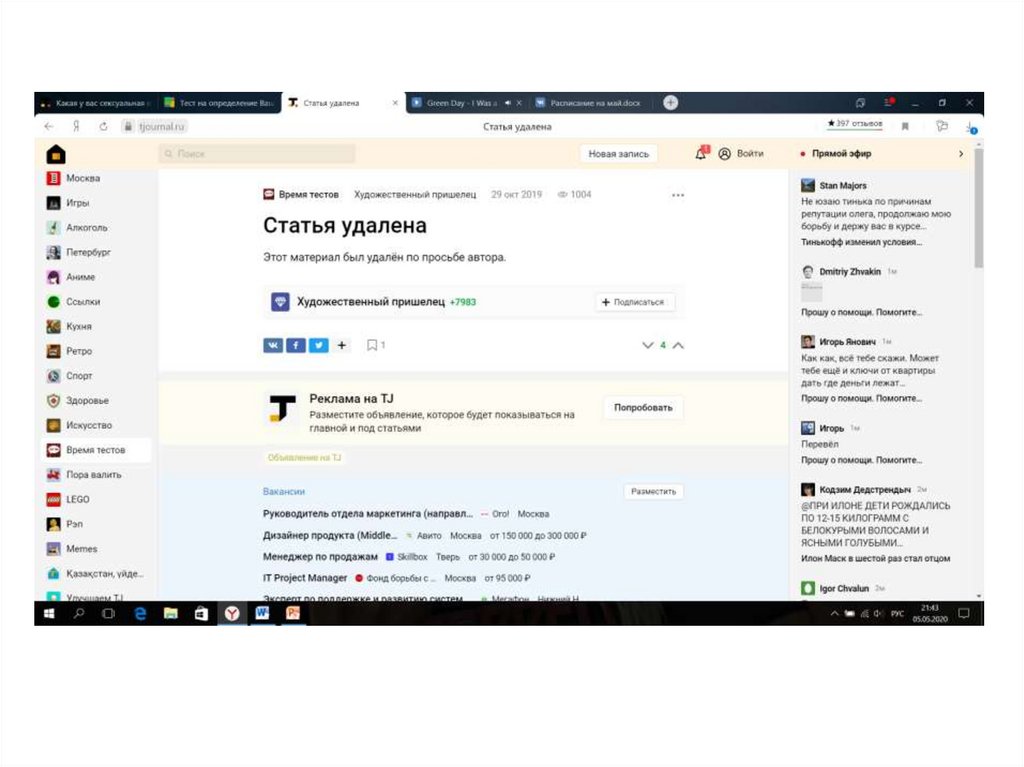Screen dimensions: 1024x767
Task: Go back using the browser back arrow
Action: click(x=49, y=126)
